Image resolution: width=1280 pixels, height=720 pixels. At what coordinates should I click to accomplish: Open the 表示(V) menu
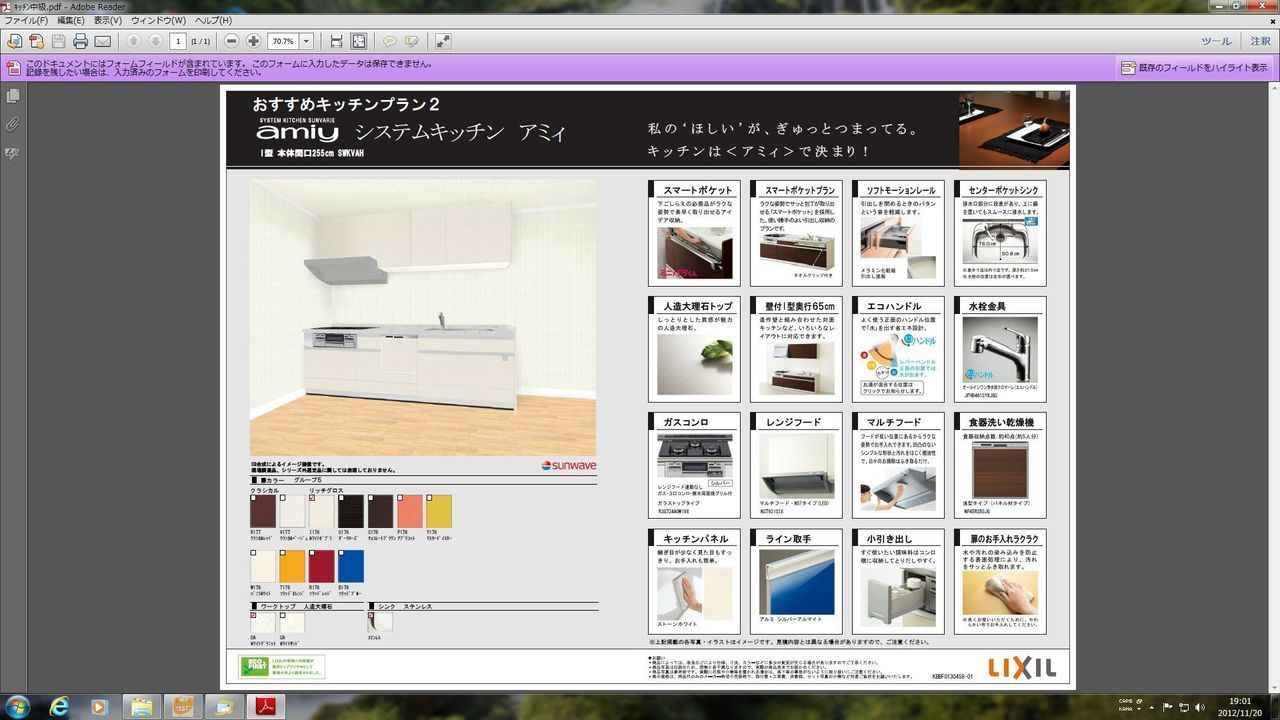coord(108,20)
